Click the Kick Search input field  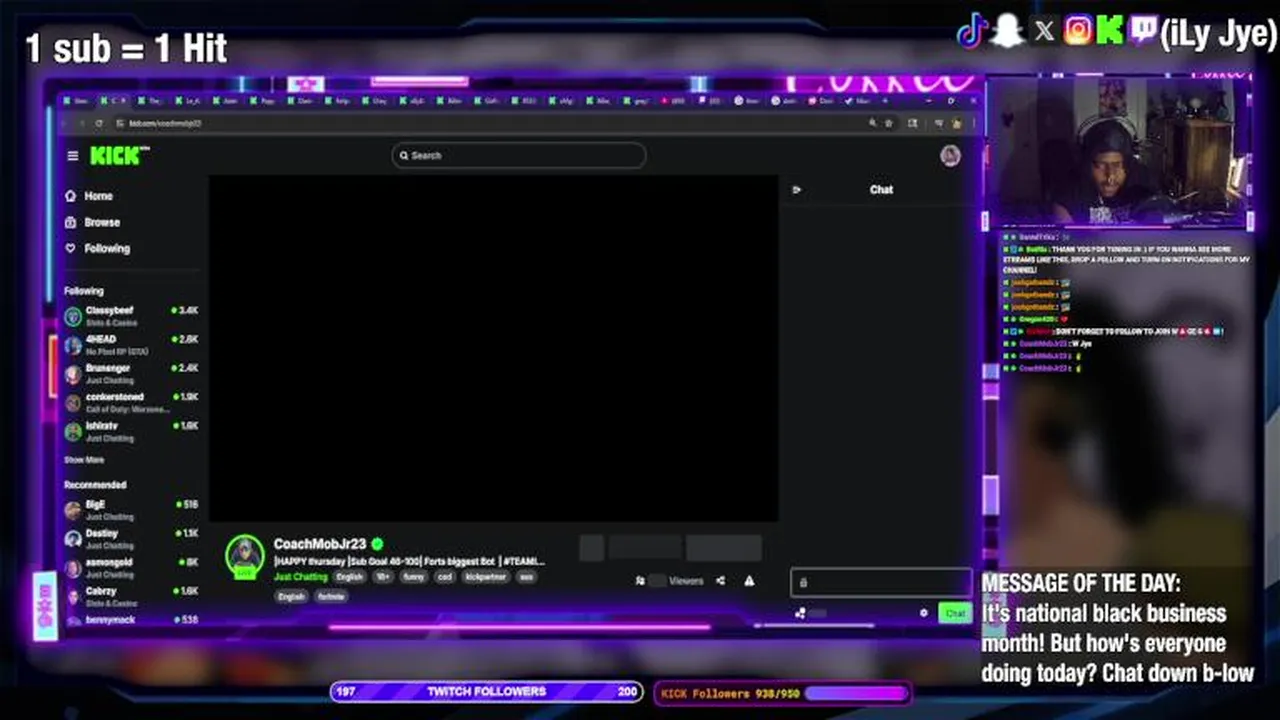(519, 155)
